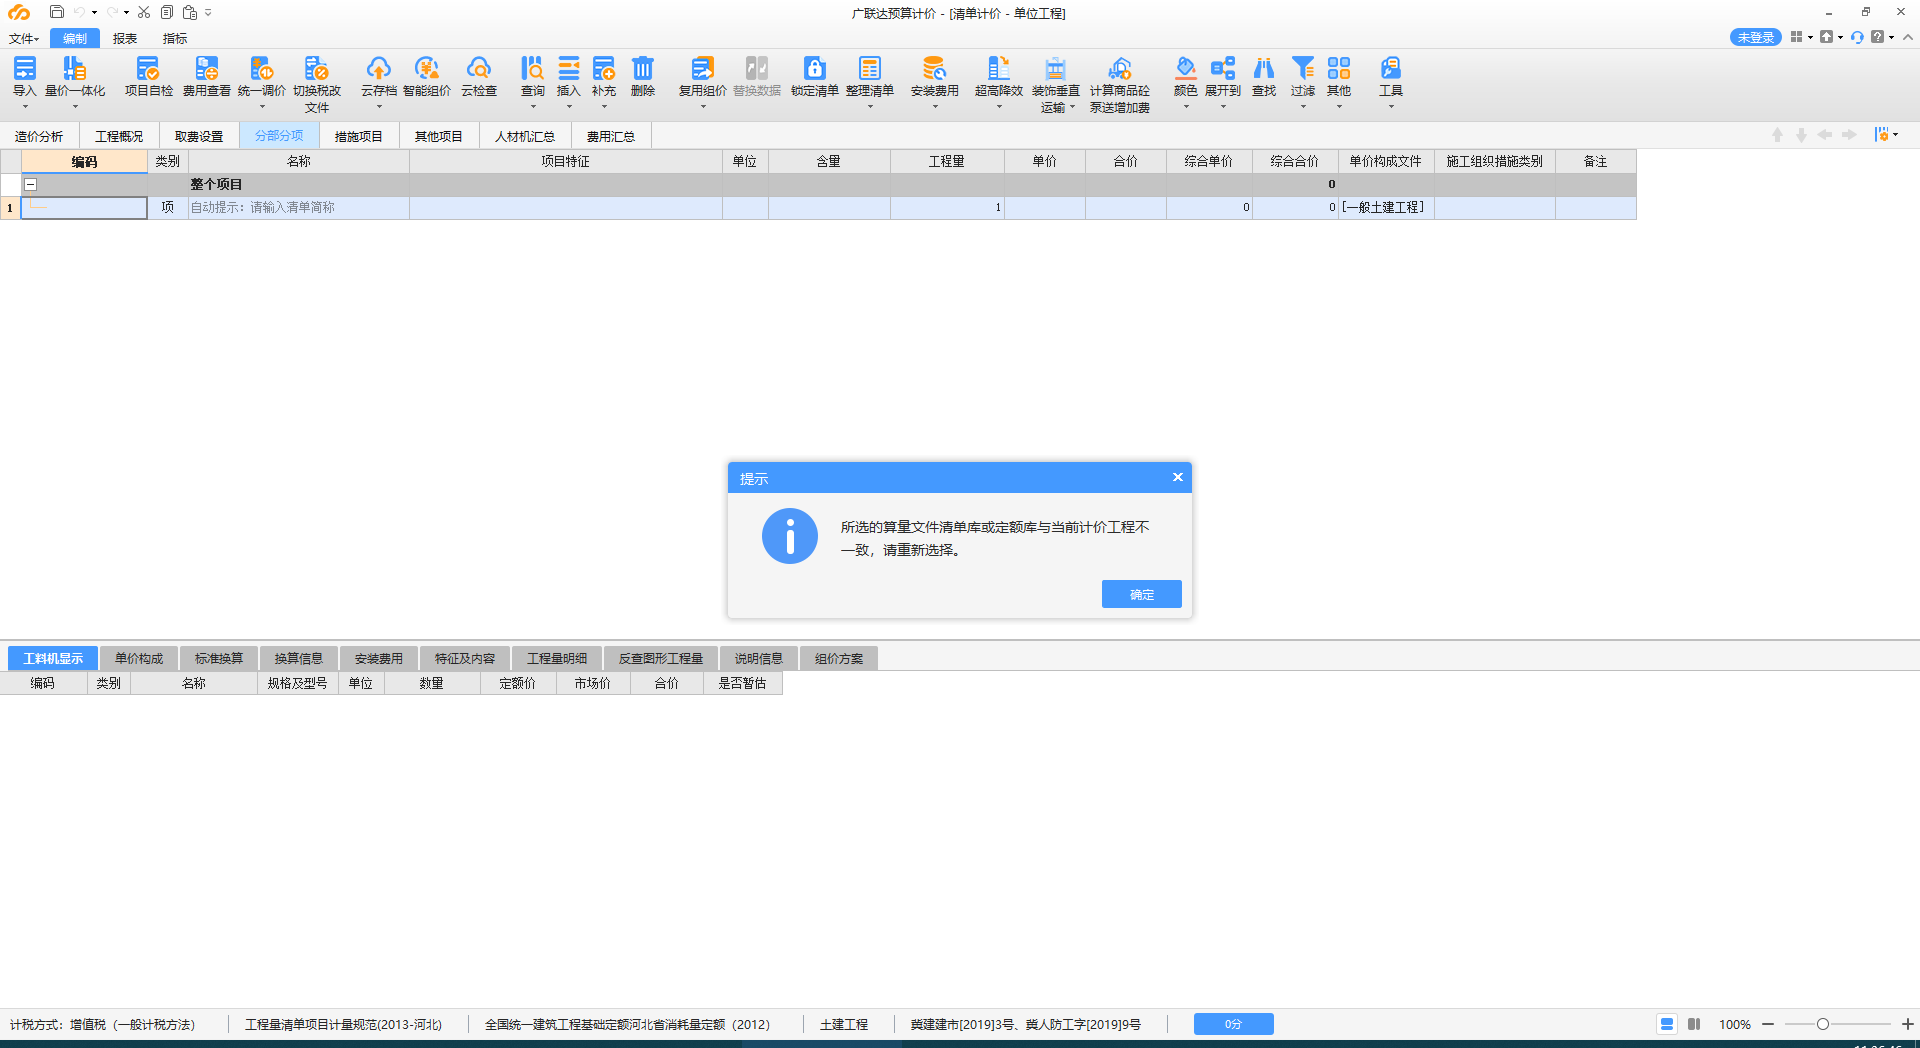1920x1048 pixels.
Task: Click the save icon in title bar
Action: 57,12
